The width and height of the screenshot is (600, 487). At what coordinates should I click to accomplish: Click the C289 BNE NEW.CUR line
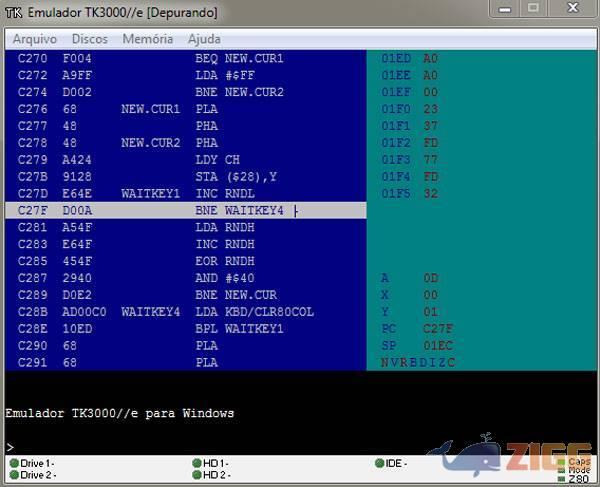pyautogui.click(x=186, y=295)
